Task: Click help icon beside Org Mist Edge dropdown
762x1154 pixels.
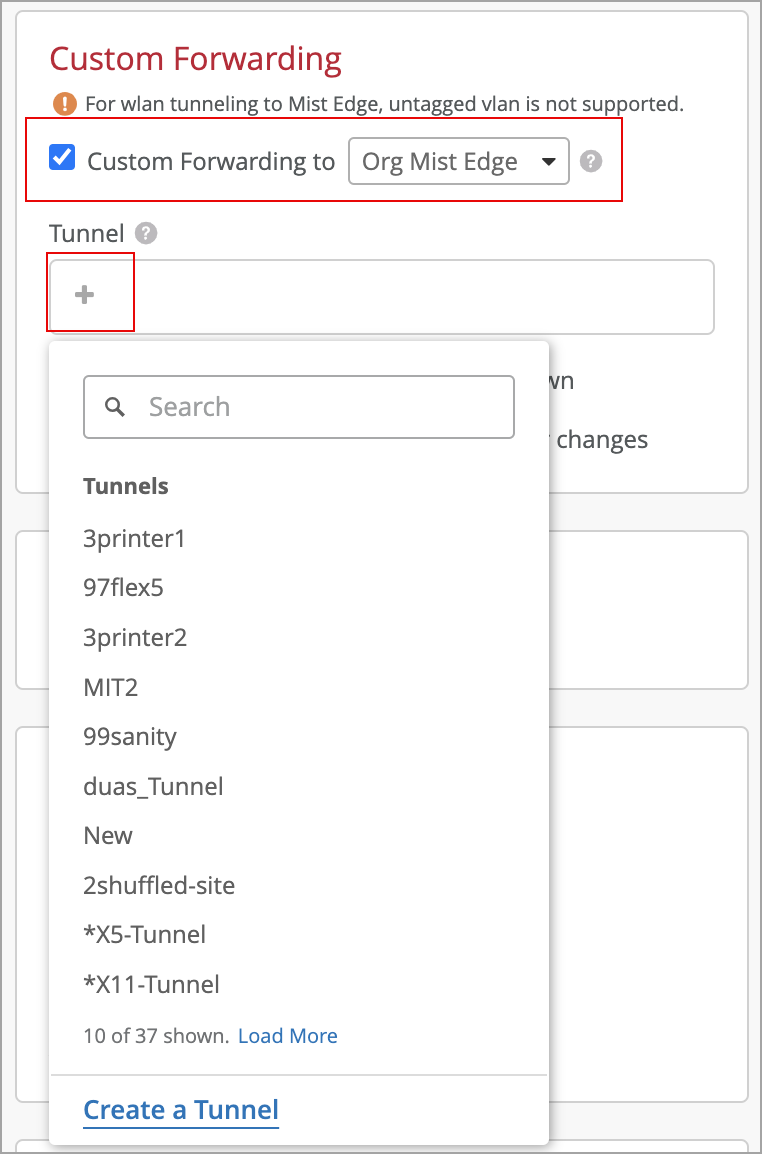Action: coord(591,161)
